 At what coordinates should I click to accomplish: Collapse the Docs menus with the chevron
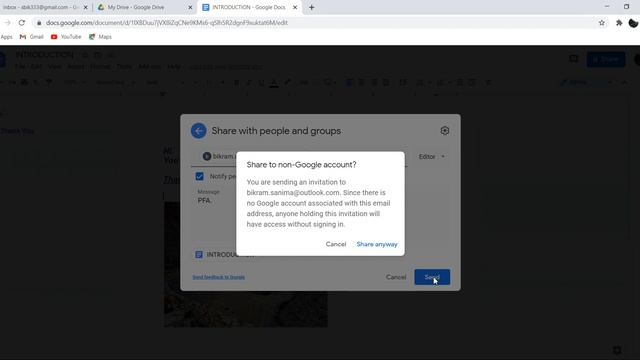click(624, 83)
